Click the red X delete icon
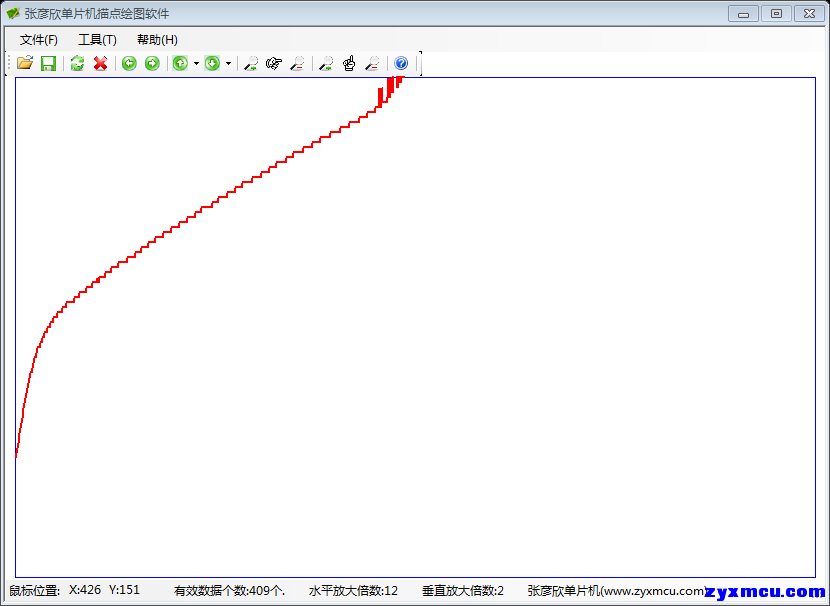This screenshot has height=606, width=830. click(x=101, y=64)
